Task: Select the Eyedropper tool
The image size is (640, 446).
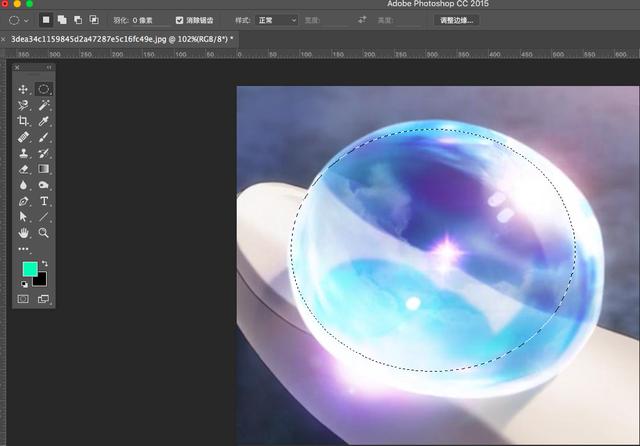Action: click(x=43, y=121)
